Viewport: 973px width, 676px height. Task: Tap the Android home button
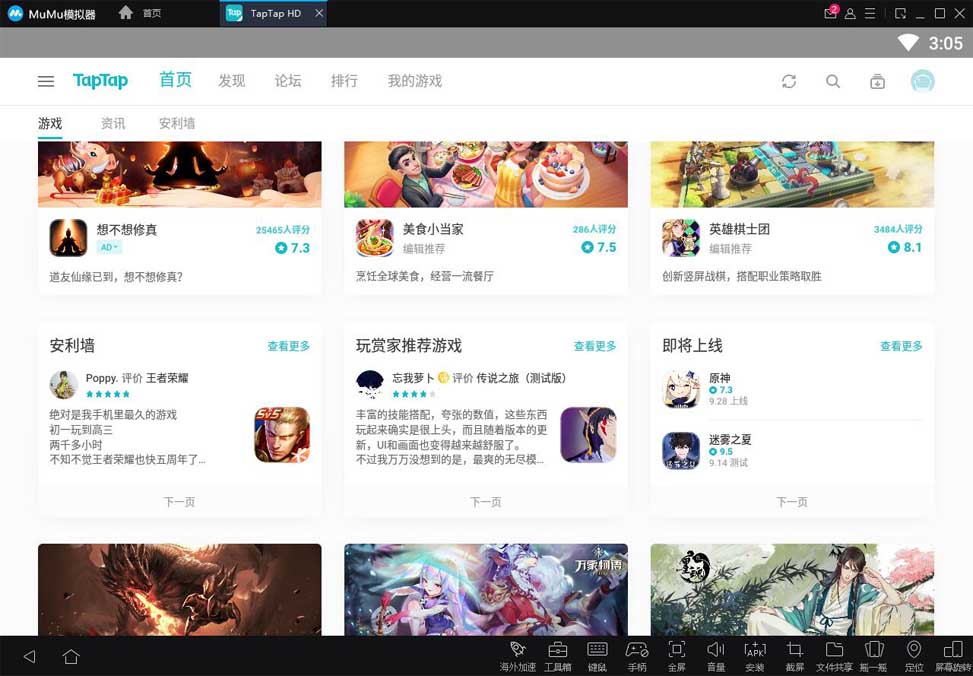point(71,656)
